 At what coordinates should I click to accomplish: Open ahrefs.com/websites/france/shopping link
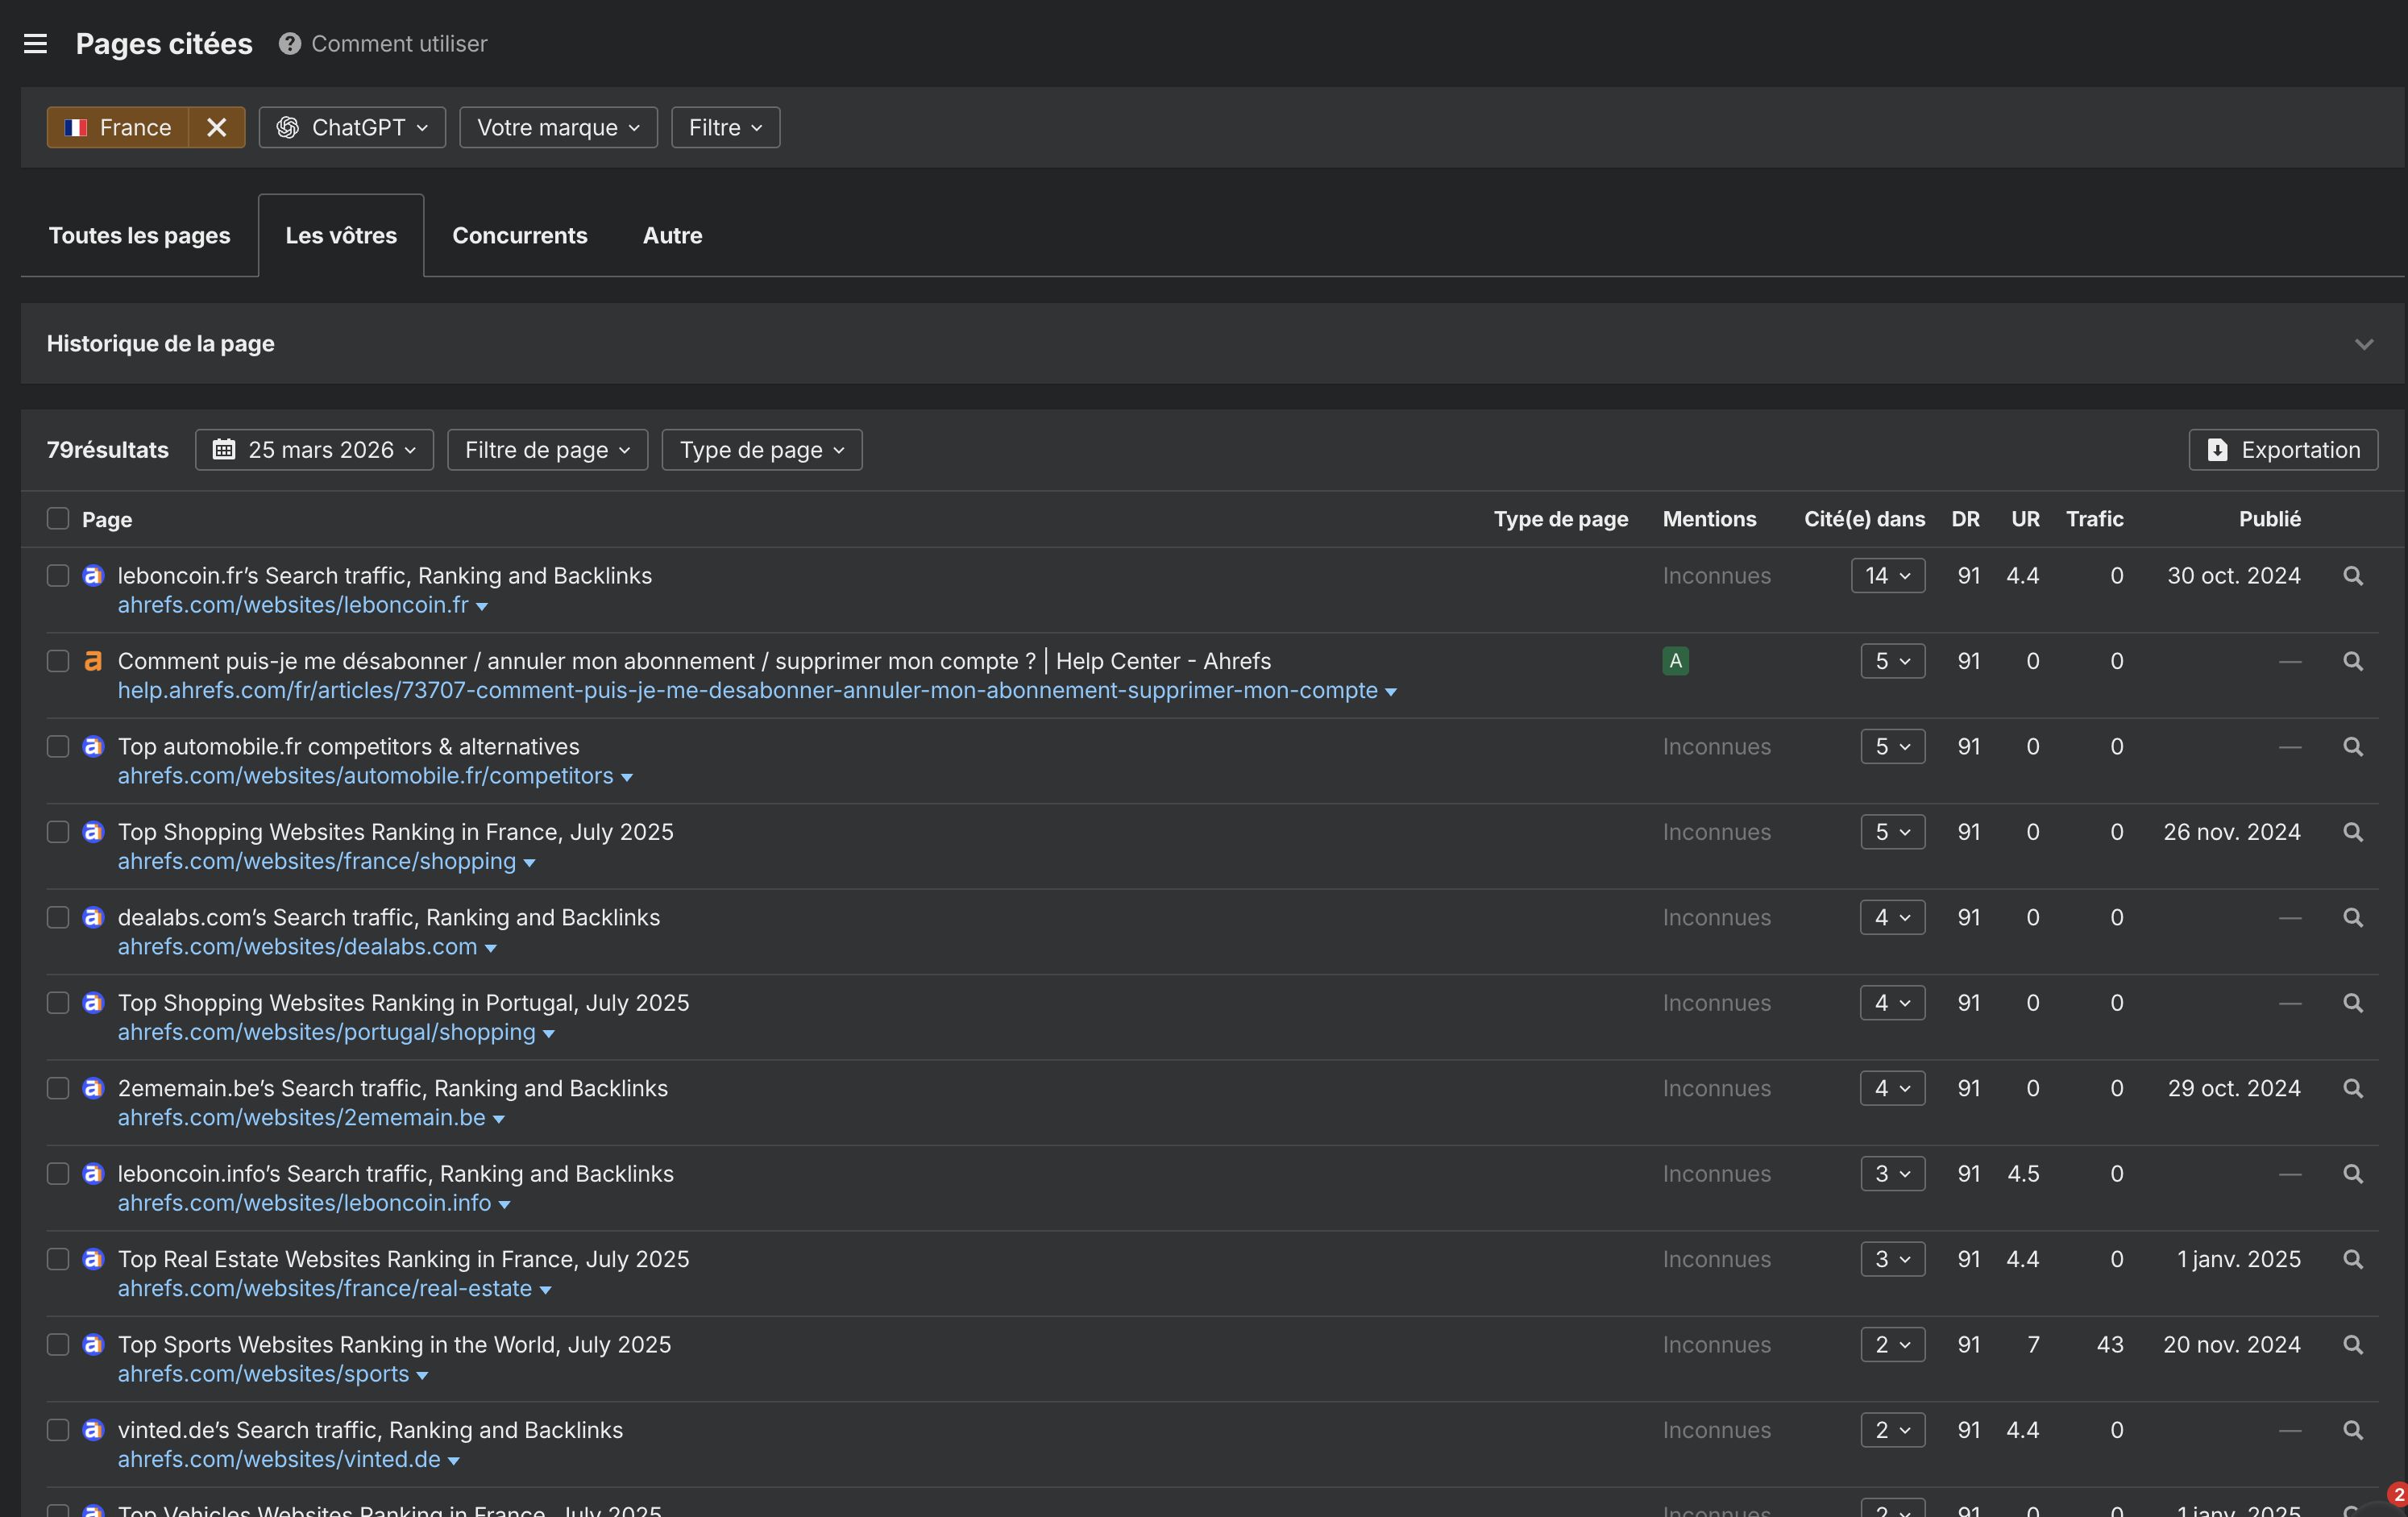(316, 861)
